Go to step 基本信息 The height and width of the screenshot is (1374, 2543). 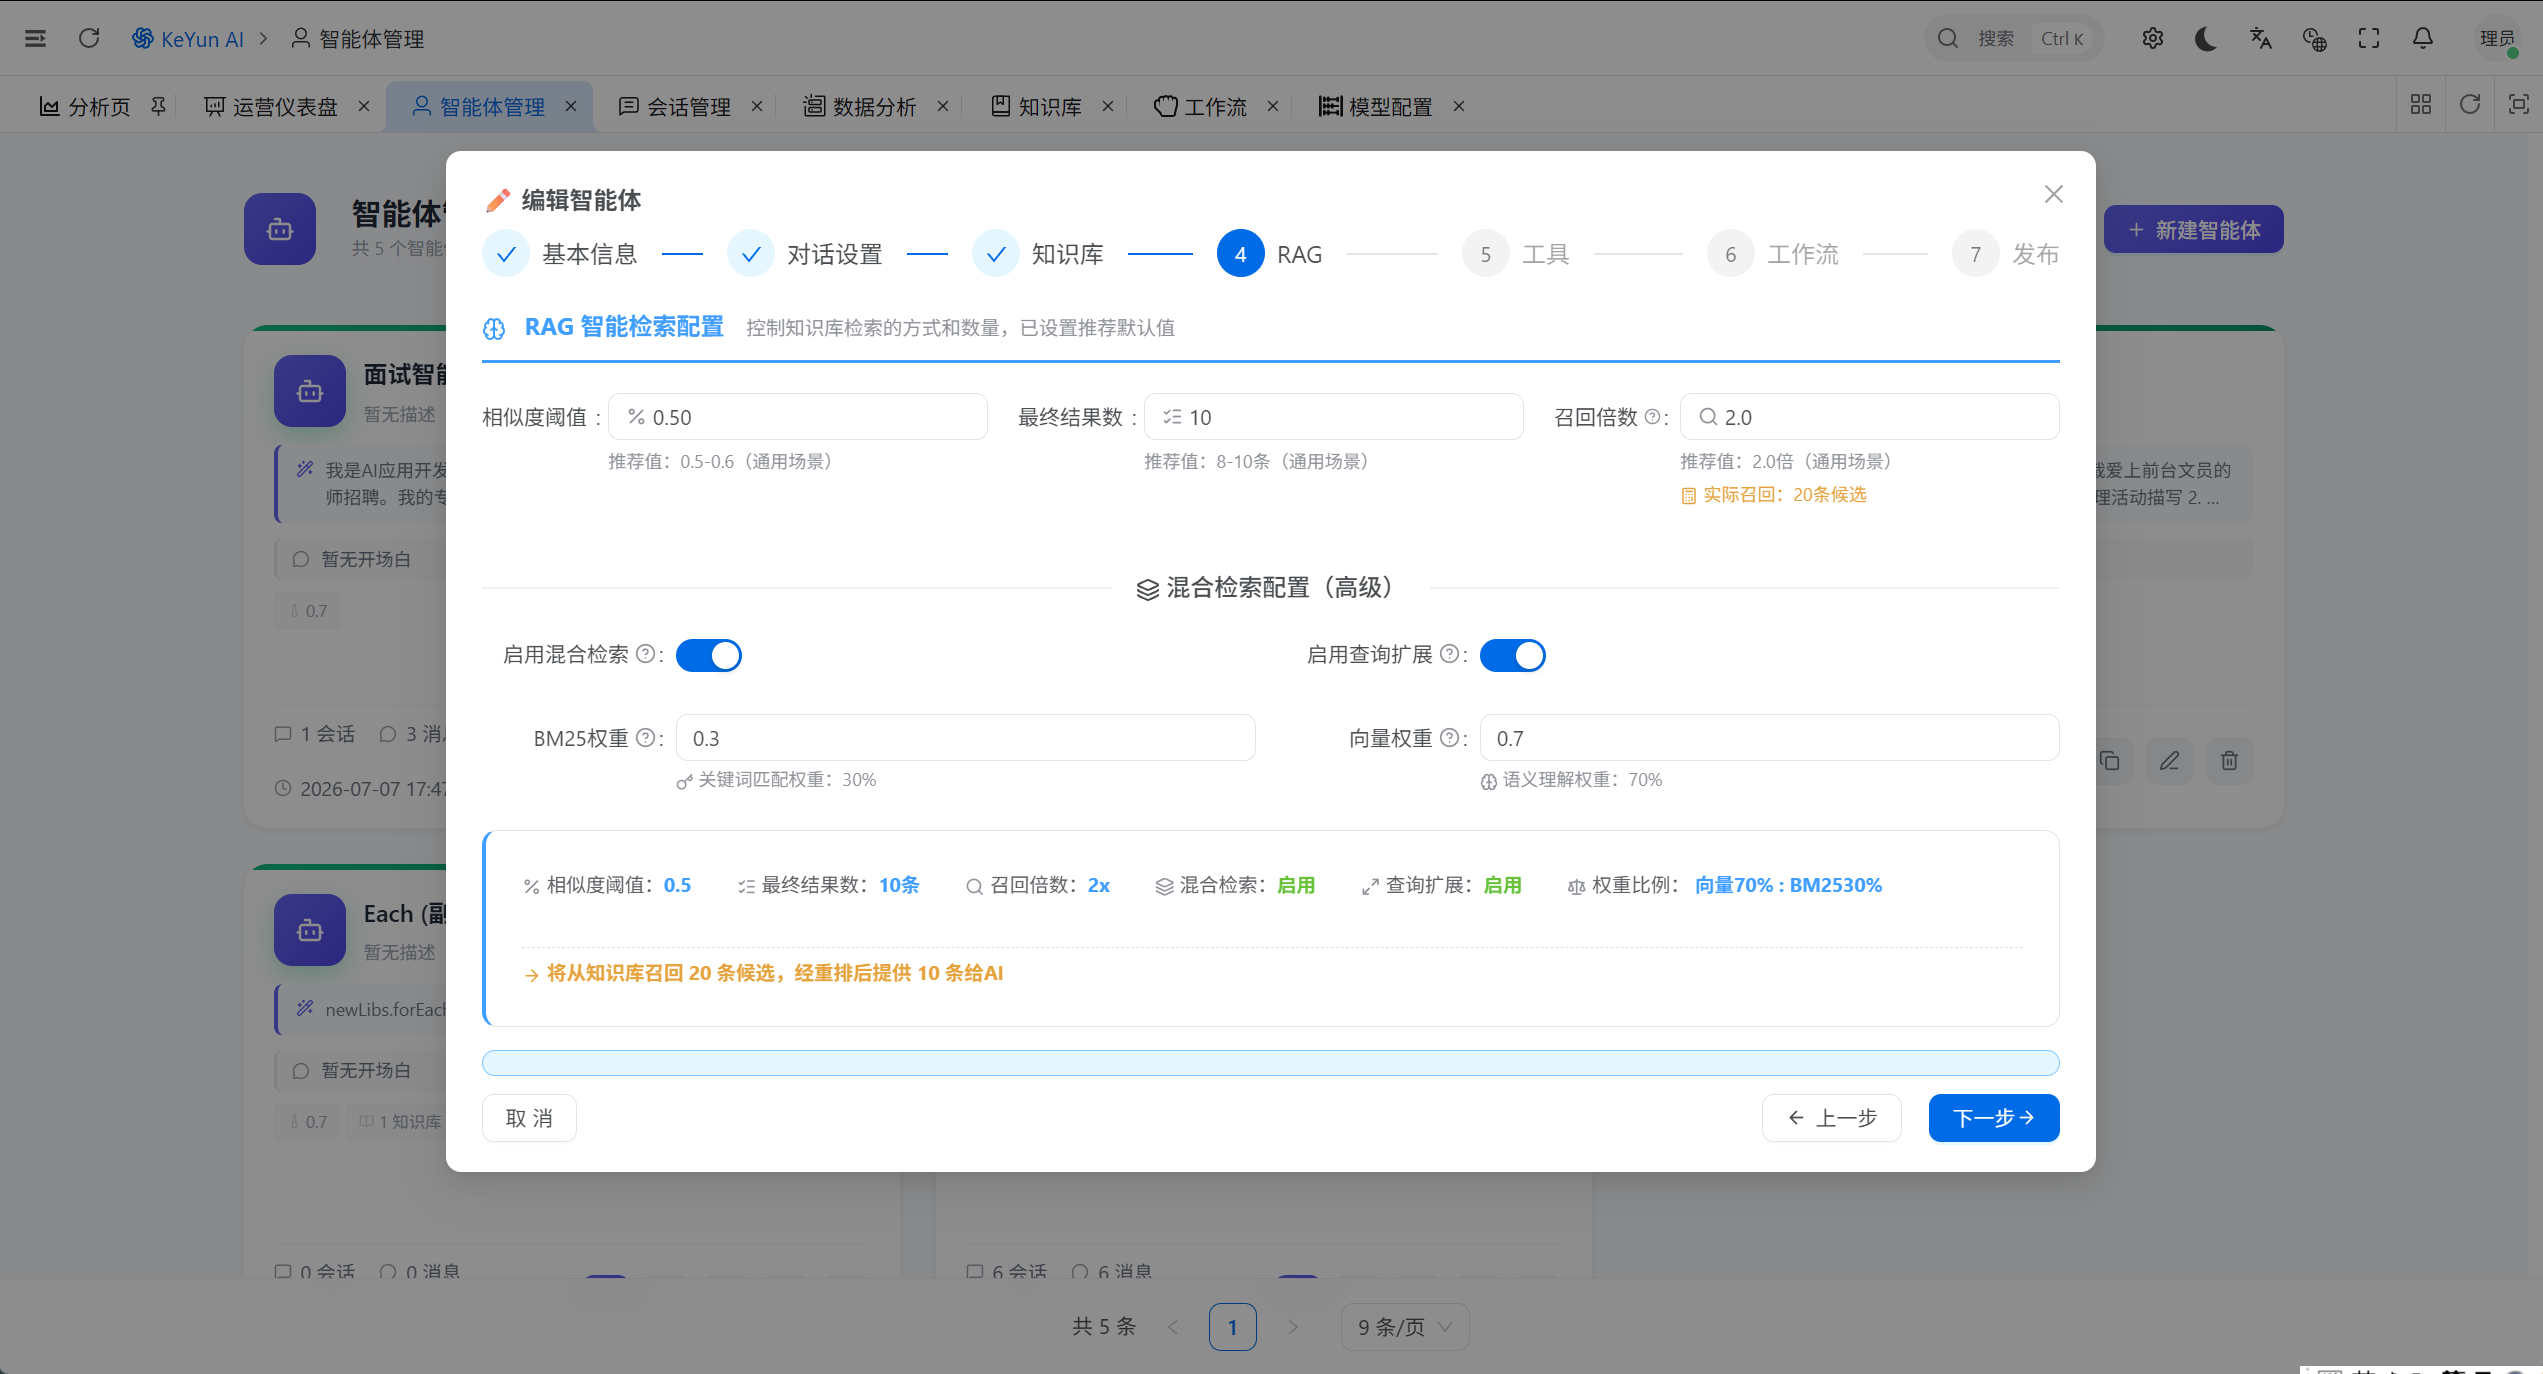[x=560, y=254]
